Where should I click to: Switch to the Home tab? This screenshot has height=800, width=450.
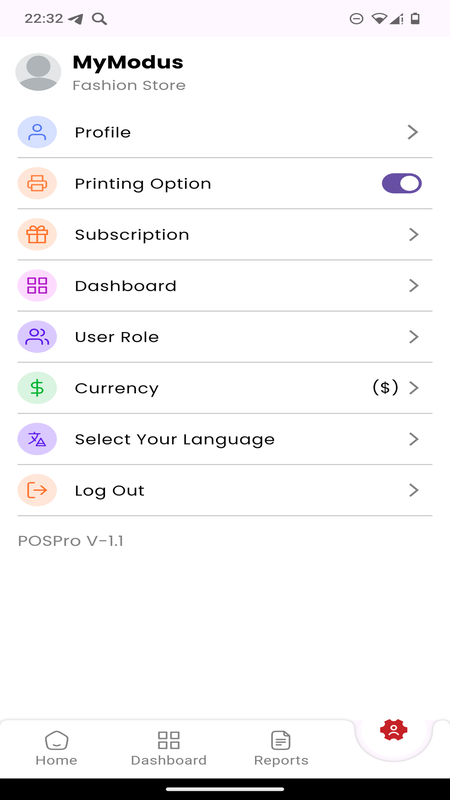pyautogui.click(x=56, y=748)
